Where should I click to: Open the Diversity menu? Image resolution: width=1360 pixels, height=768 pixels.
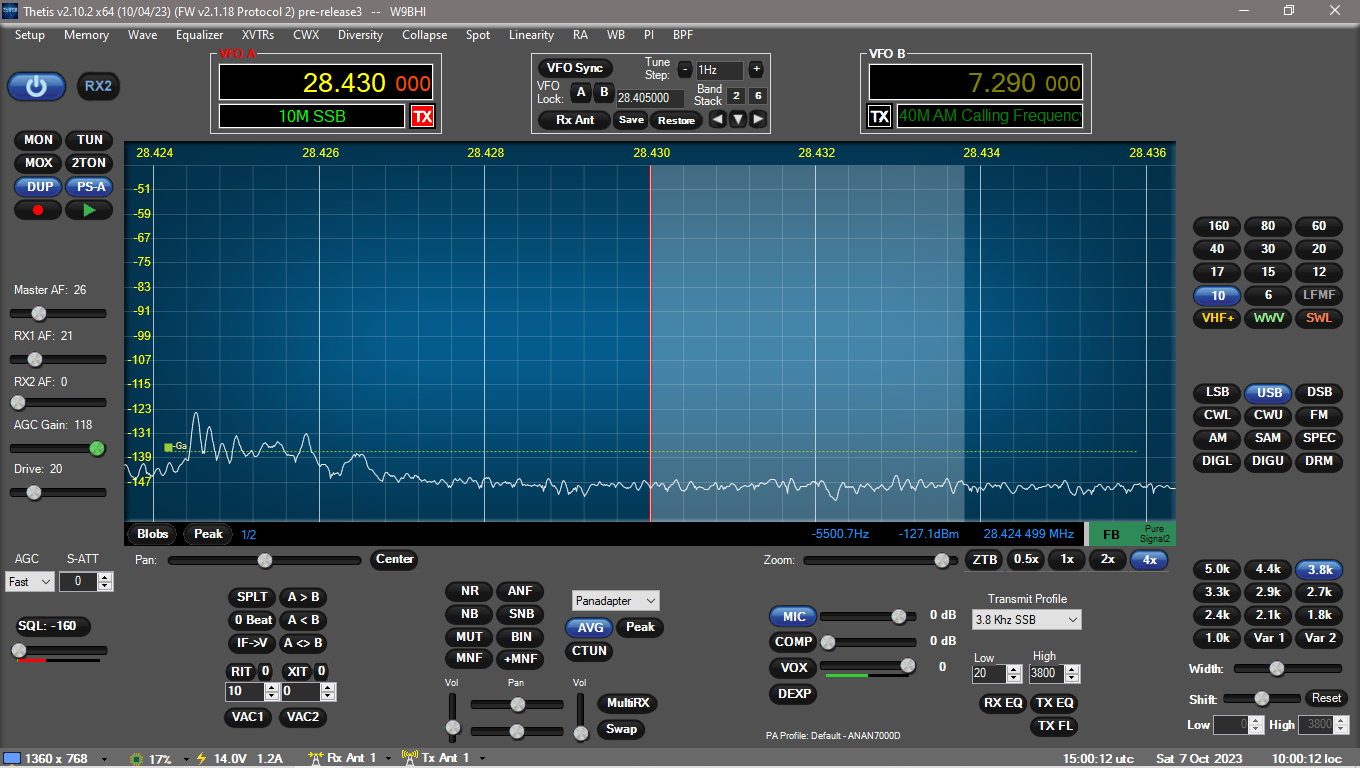coord(360,35)
